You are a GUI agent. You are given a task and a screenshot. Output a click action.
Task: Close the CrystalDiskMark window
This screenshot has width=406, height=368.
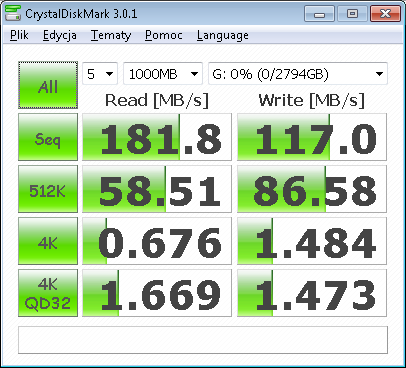[x=385, y=14]
